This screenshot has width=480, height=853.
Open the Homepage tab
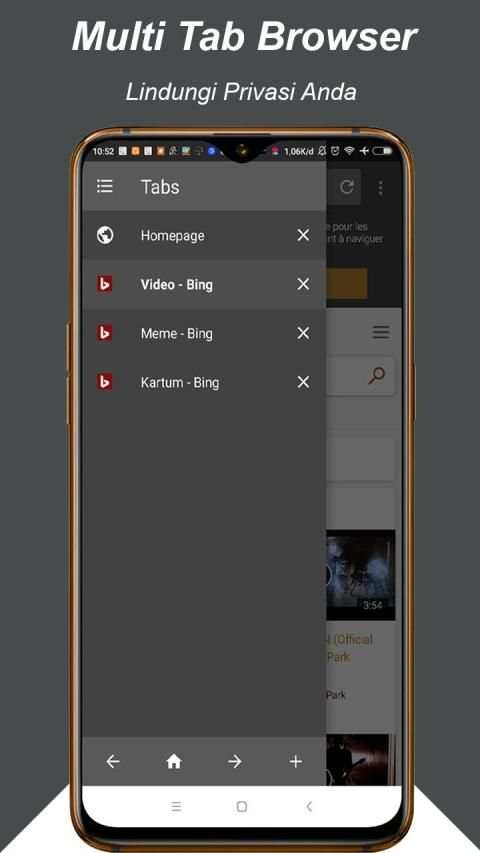[x=204, y=235]
